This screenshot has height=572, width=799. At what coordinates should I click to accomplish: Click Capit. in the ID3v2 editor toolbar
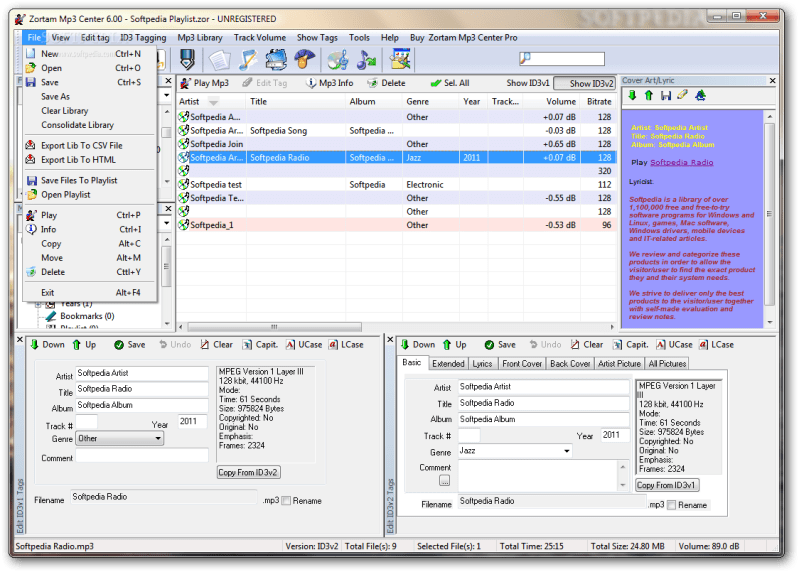pyautogui.click(x=630, y=345)
